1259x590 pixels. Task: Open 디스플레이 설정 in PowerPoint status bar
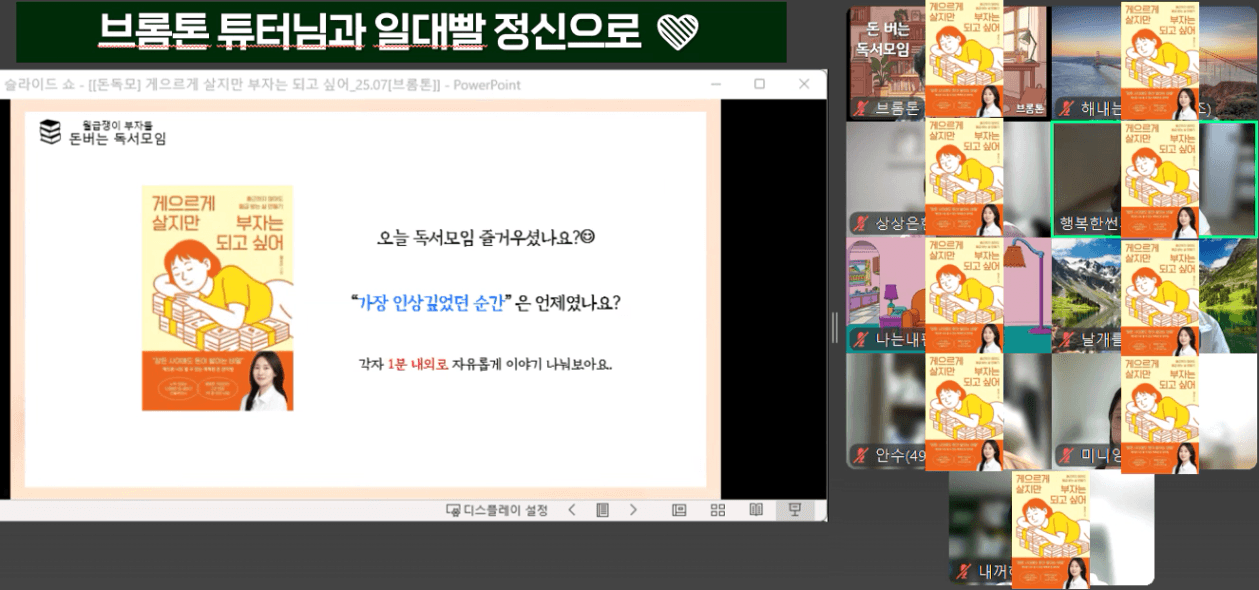[497, 510]
